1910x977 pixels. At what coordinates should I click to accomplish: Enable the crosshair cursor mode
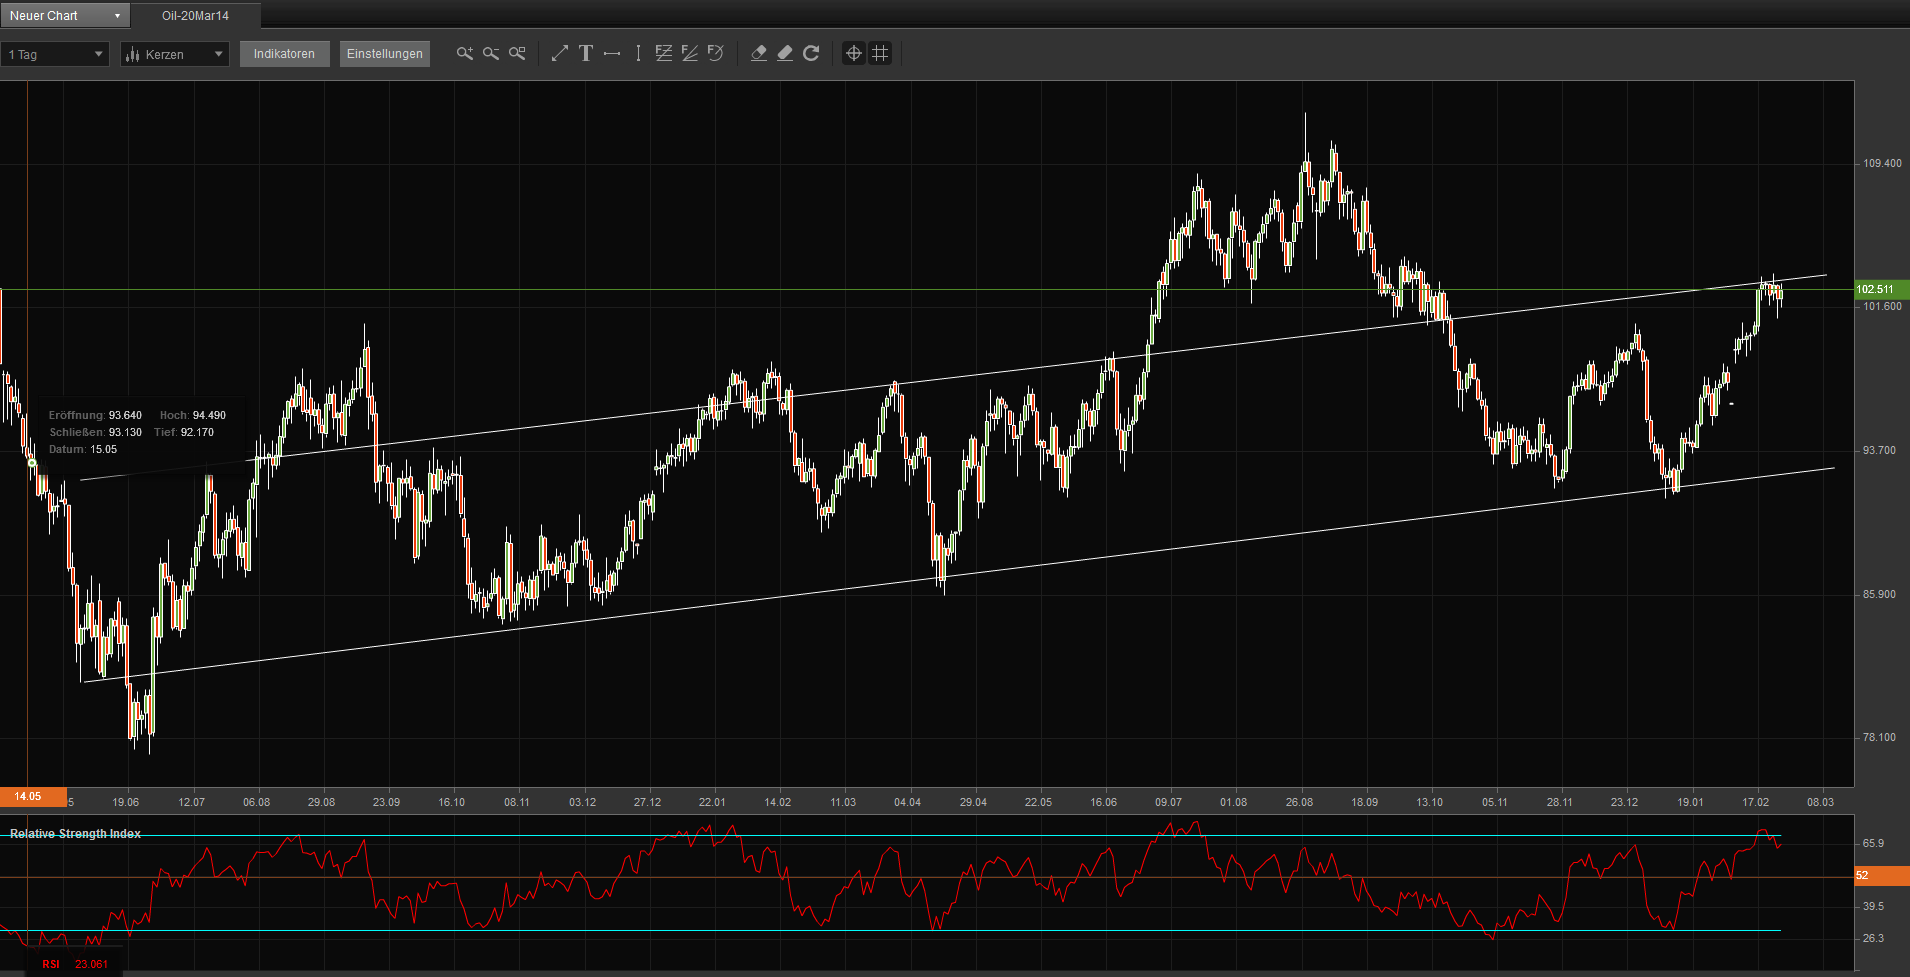(x=853, y=53)
